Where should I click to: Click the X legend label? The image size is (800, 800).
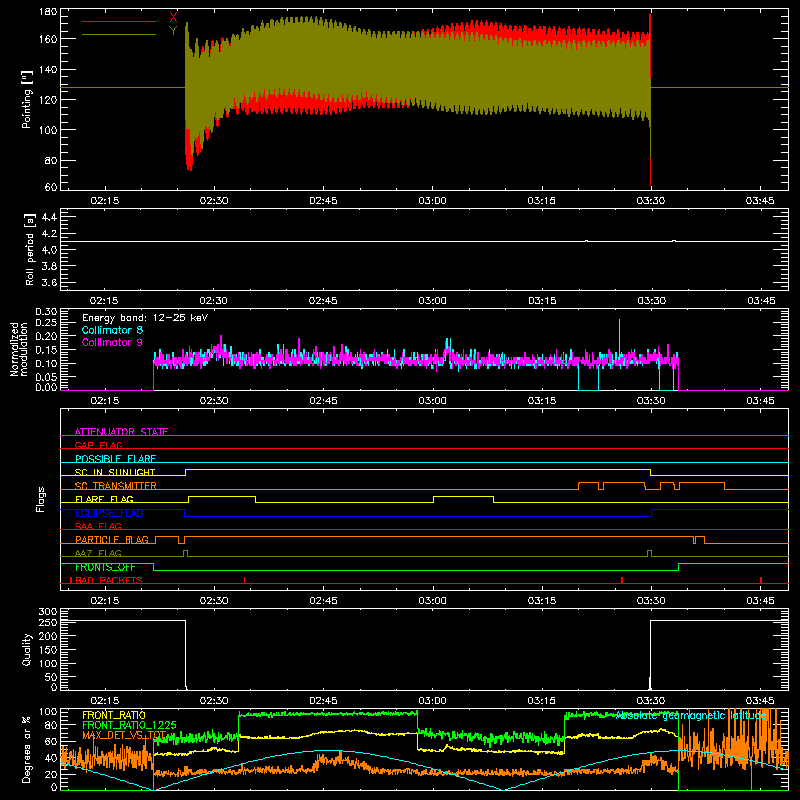tap(173, 18)
